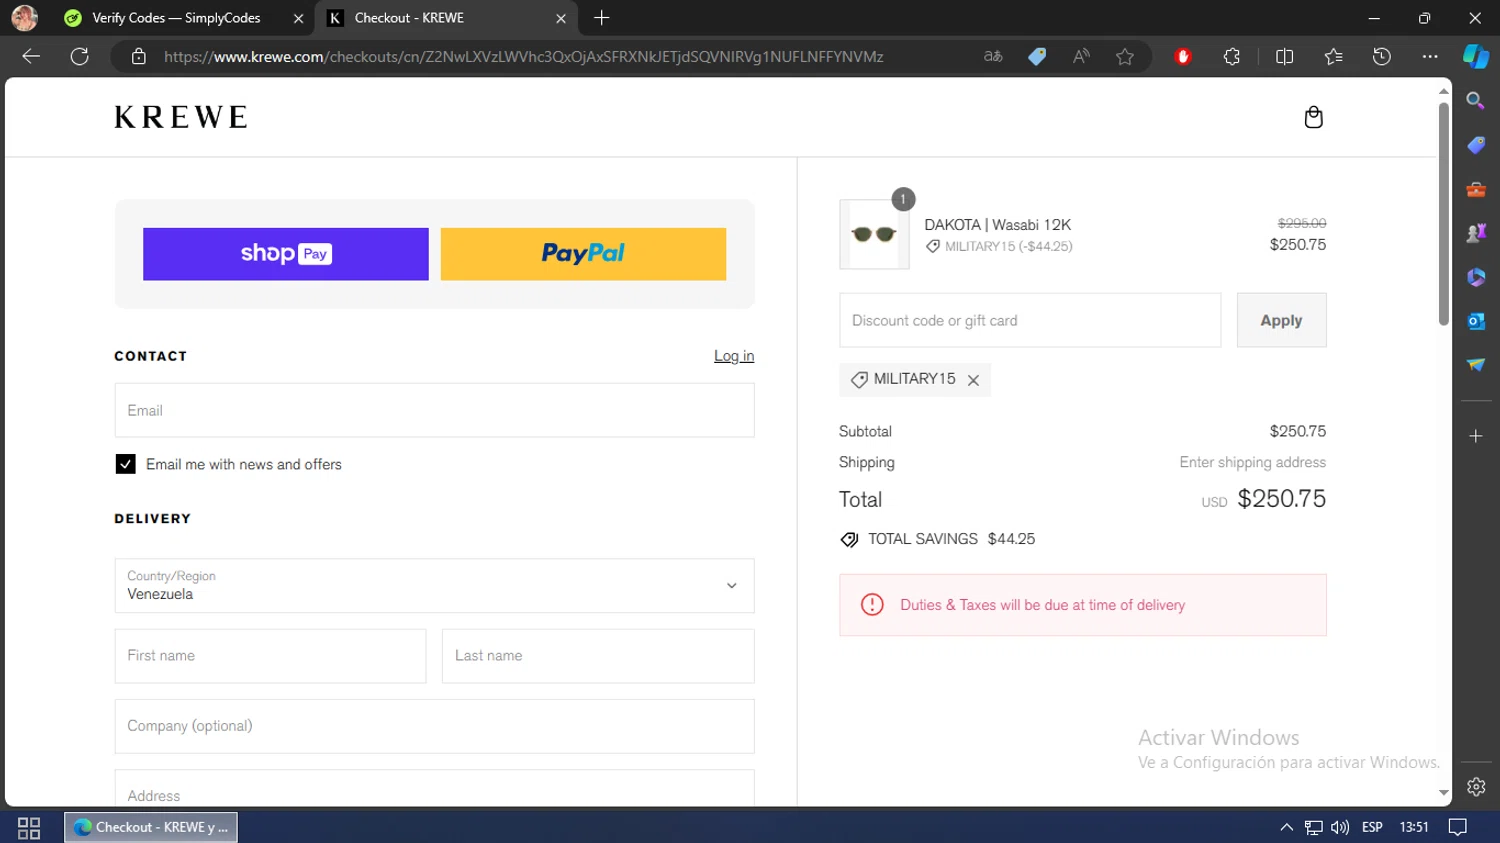Open the Favorites list
The height and width of the screenshot is (843, 1500).
click(1333, 57)
